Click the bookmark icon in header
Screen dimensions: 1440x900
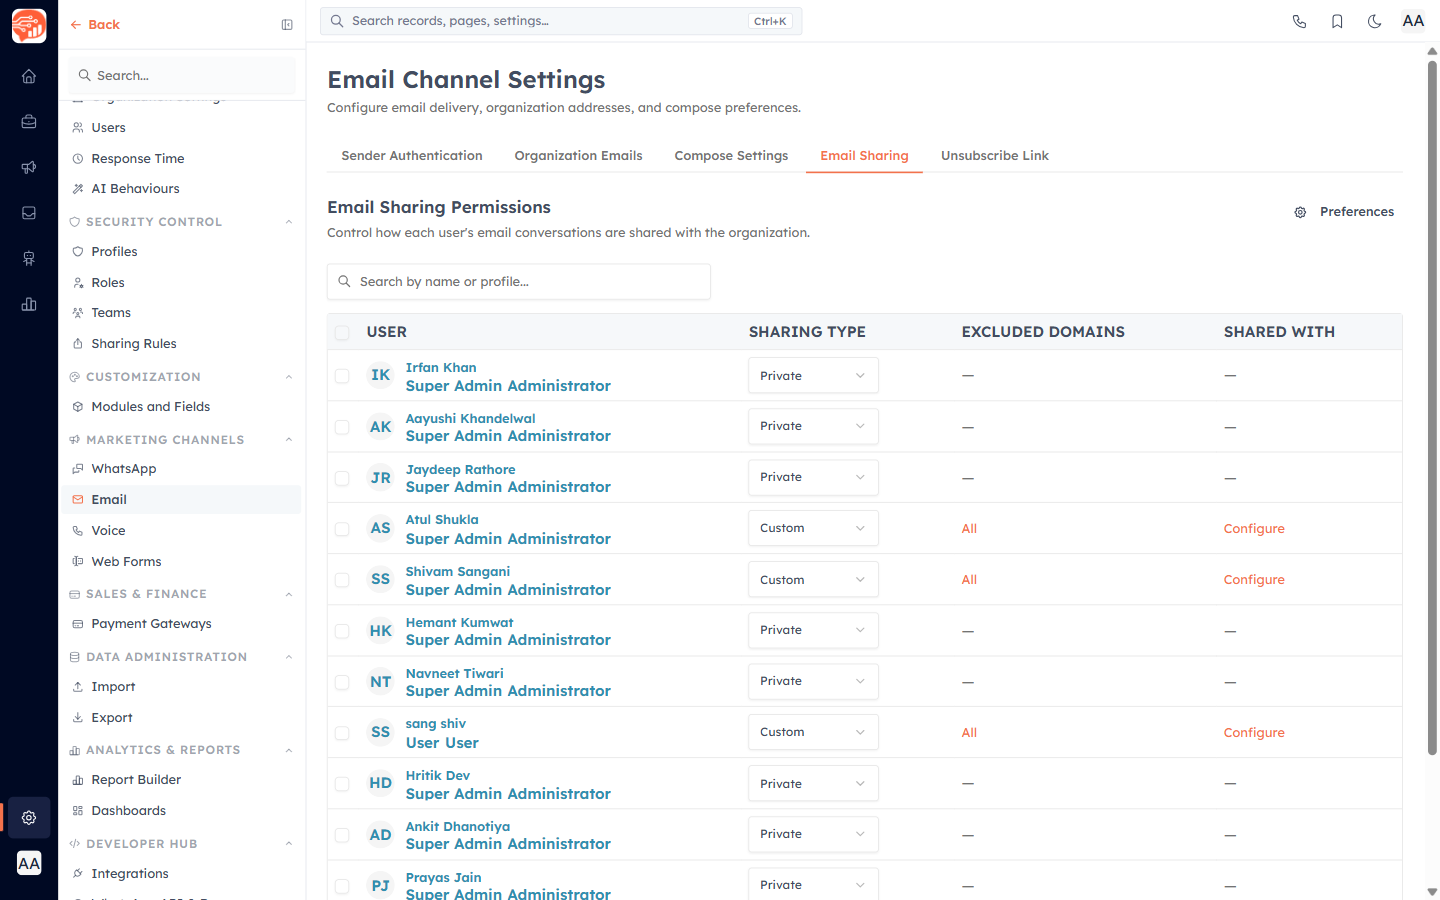tap(1337, 21)
